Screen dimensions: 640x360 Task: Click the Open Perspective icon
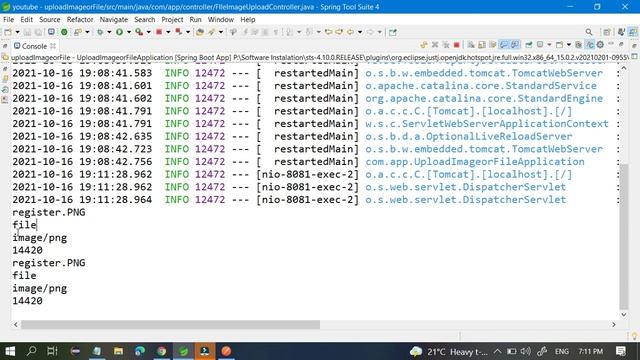(607, 32)
